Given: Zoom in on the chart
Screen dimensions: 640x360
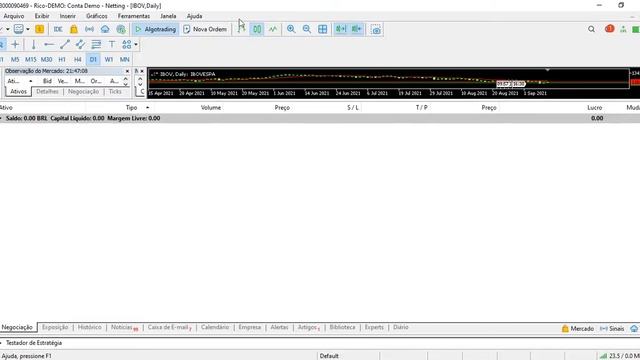Looking at the screenshot, I should pyautogui.click(x=291, y=29).
